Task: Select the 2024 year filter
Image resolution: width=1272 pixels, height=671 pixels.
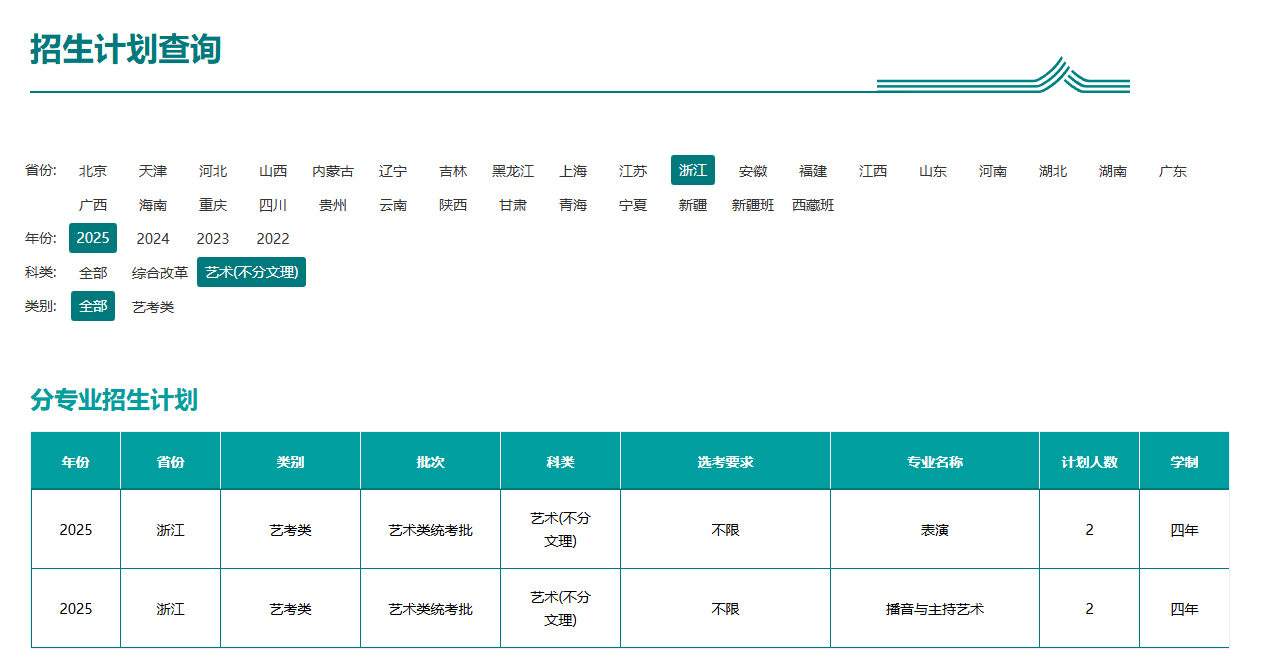Action: pyautogui.click(x=153, y=239)
